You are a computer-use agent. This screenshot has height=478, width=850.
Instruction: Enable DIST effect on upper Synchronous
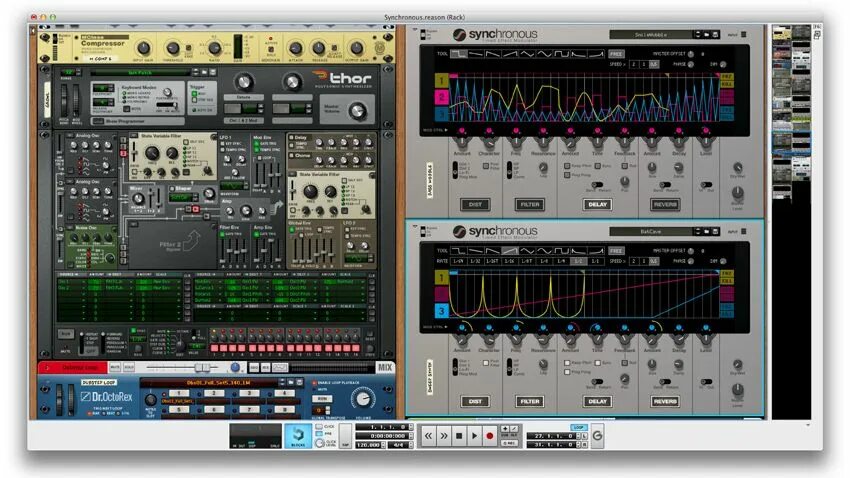click(475, 204)
